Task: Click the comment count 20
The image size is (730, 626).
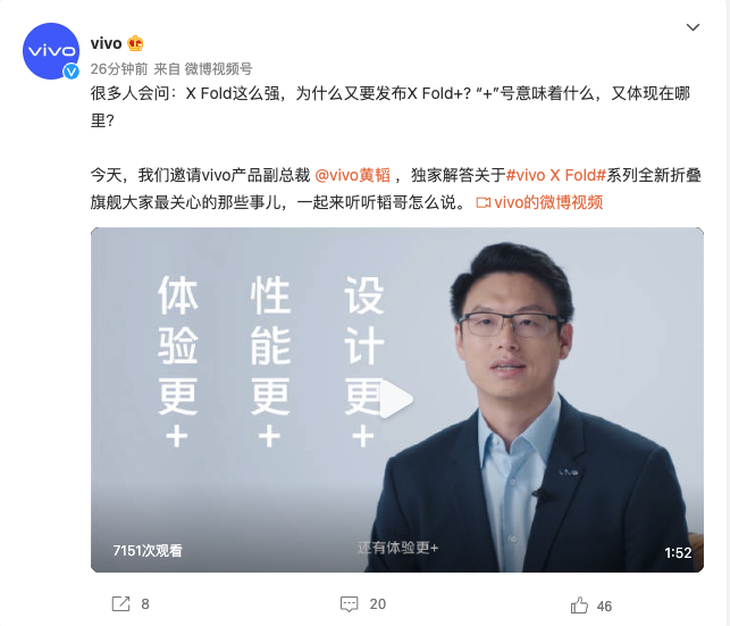Action: click(x=378, y=604)
